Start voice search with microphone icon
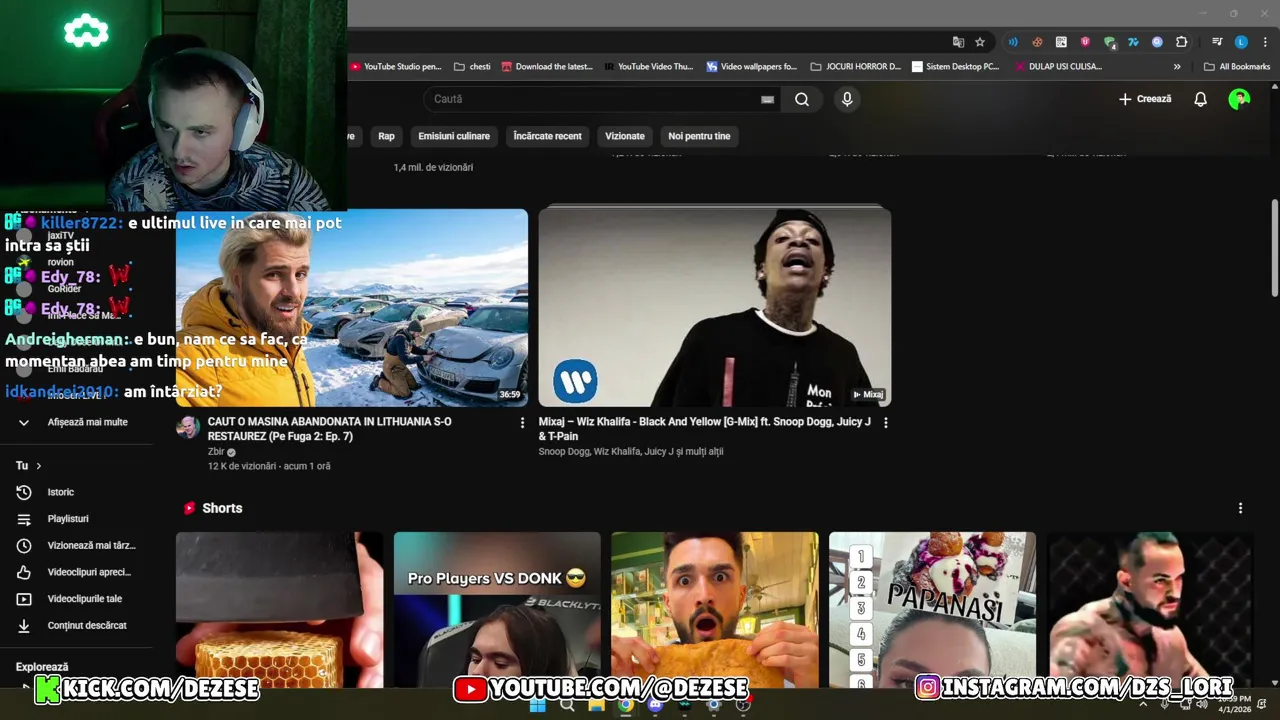Viewport: 1280px width, 720px height. coord(847,99)
